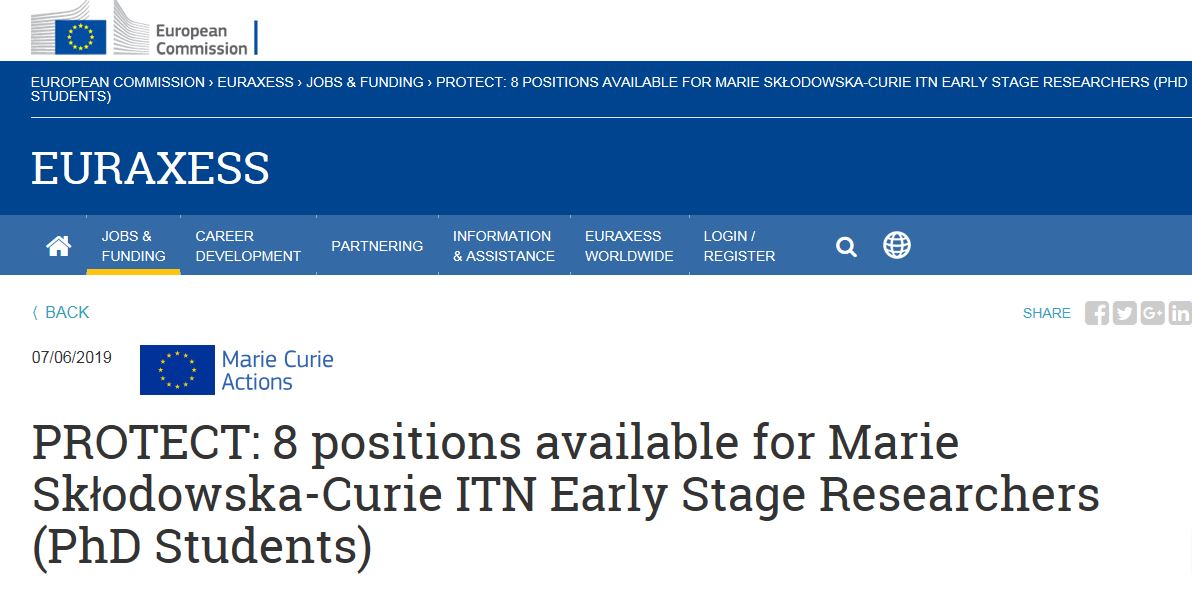Click Jobs & Funding breadcrumb link
This screenshot has height=601, width=1192.
click(365, 82)
